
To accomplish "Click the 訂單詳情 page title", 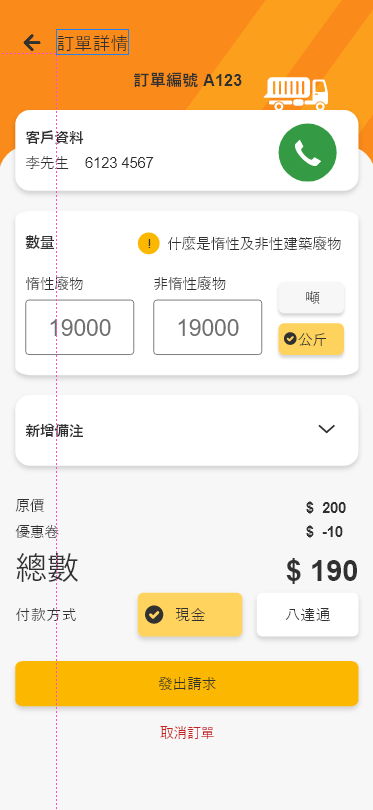I will point(92,42).
